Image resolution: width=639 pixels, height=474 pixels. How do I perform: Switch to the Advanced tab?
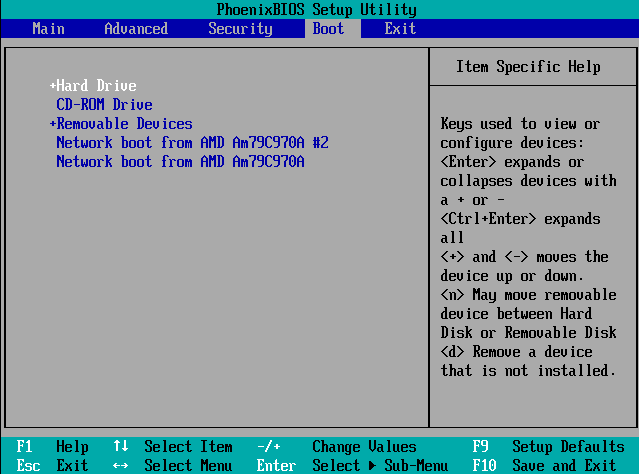pyautogui.click(x=136, y=29)
